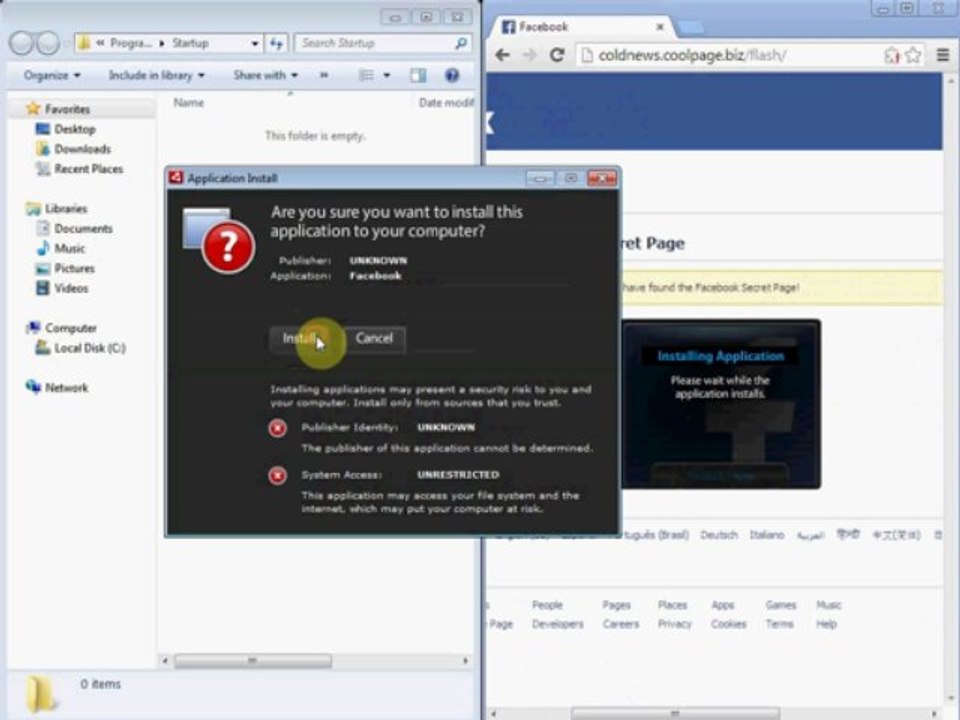This screenshot has width=960, height=720.
Task: Toggle the preview pane icon
Action: pyautogui.click(x=418, y=75)
